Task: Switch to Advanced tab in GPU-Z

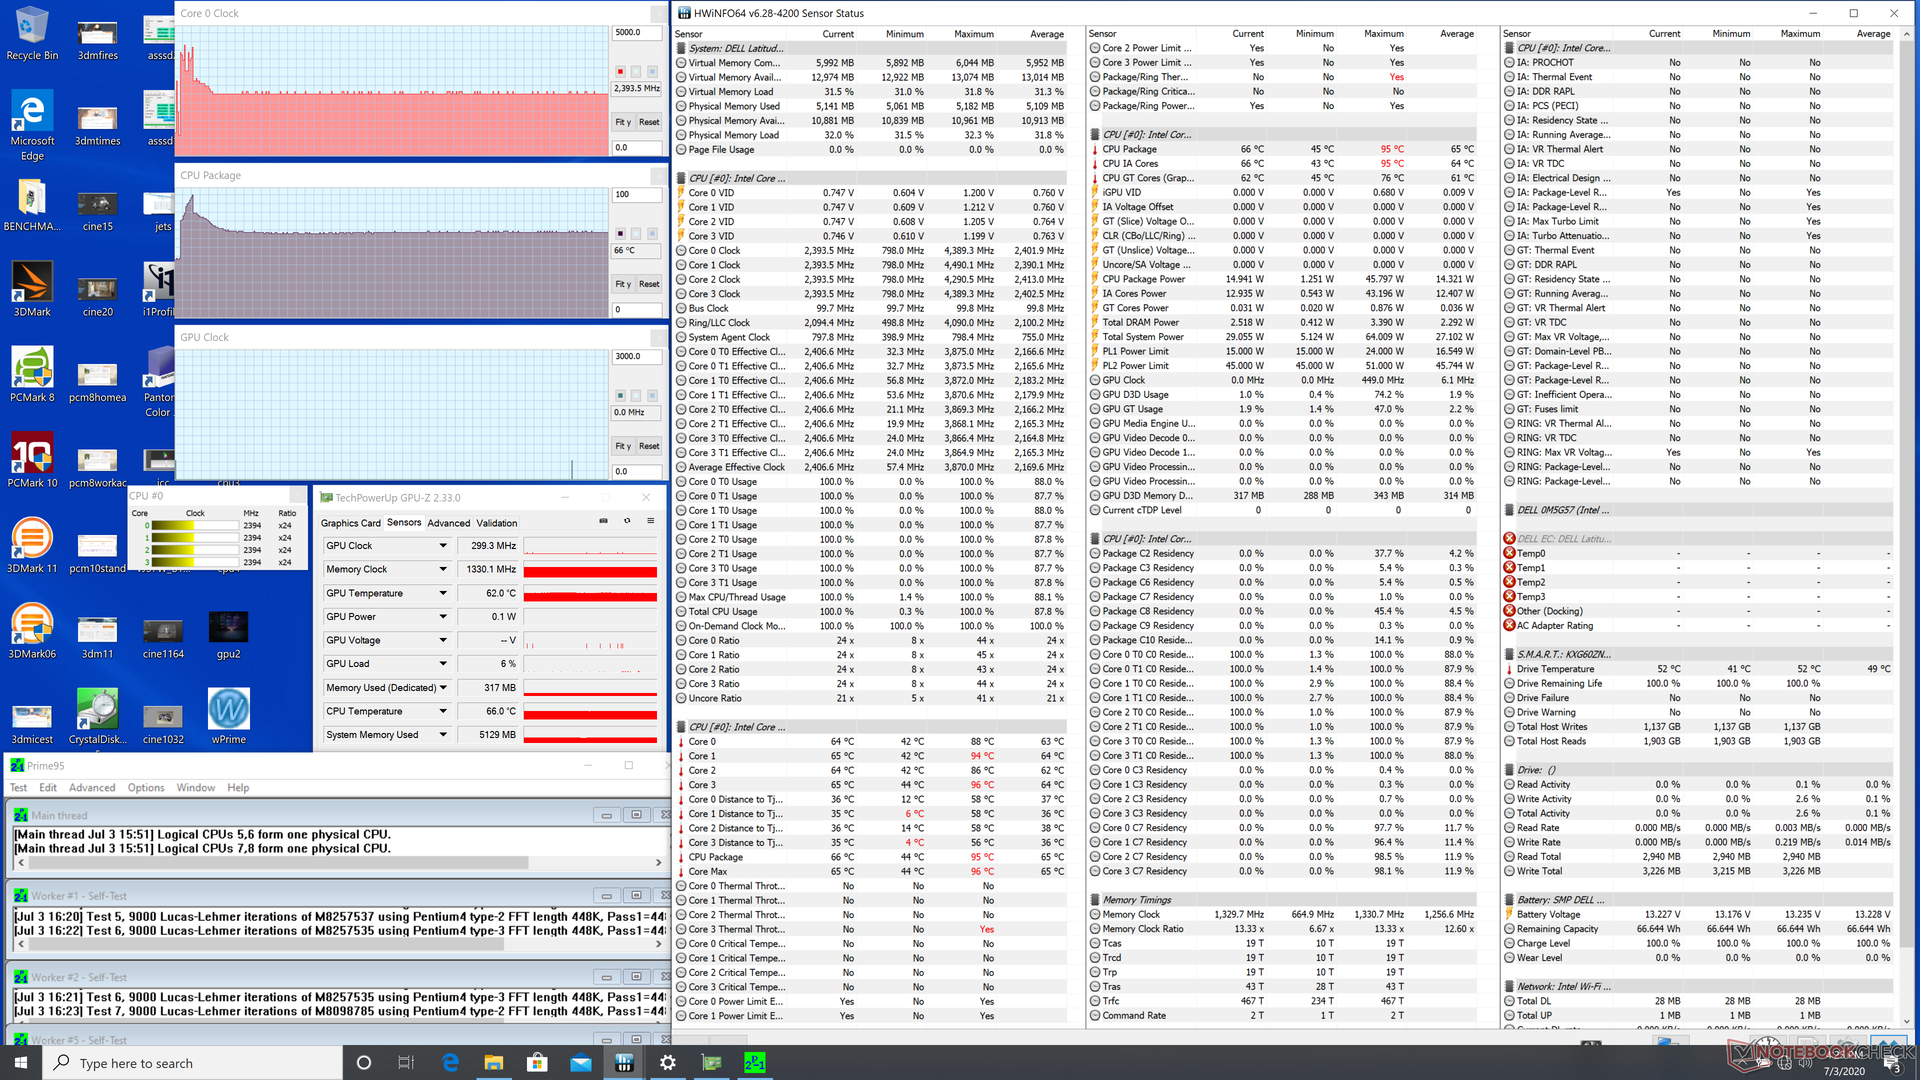Action: click(x=448, y=523)
